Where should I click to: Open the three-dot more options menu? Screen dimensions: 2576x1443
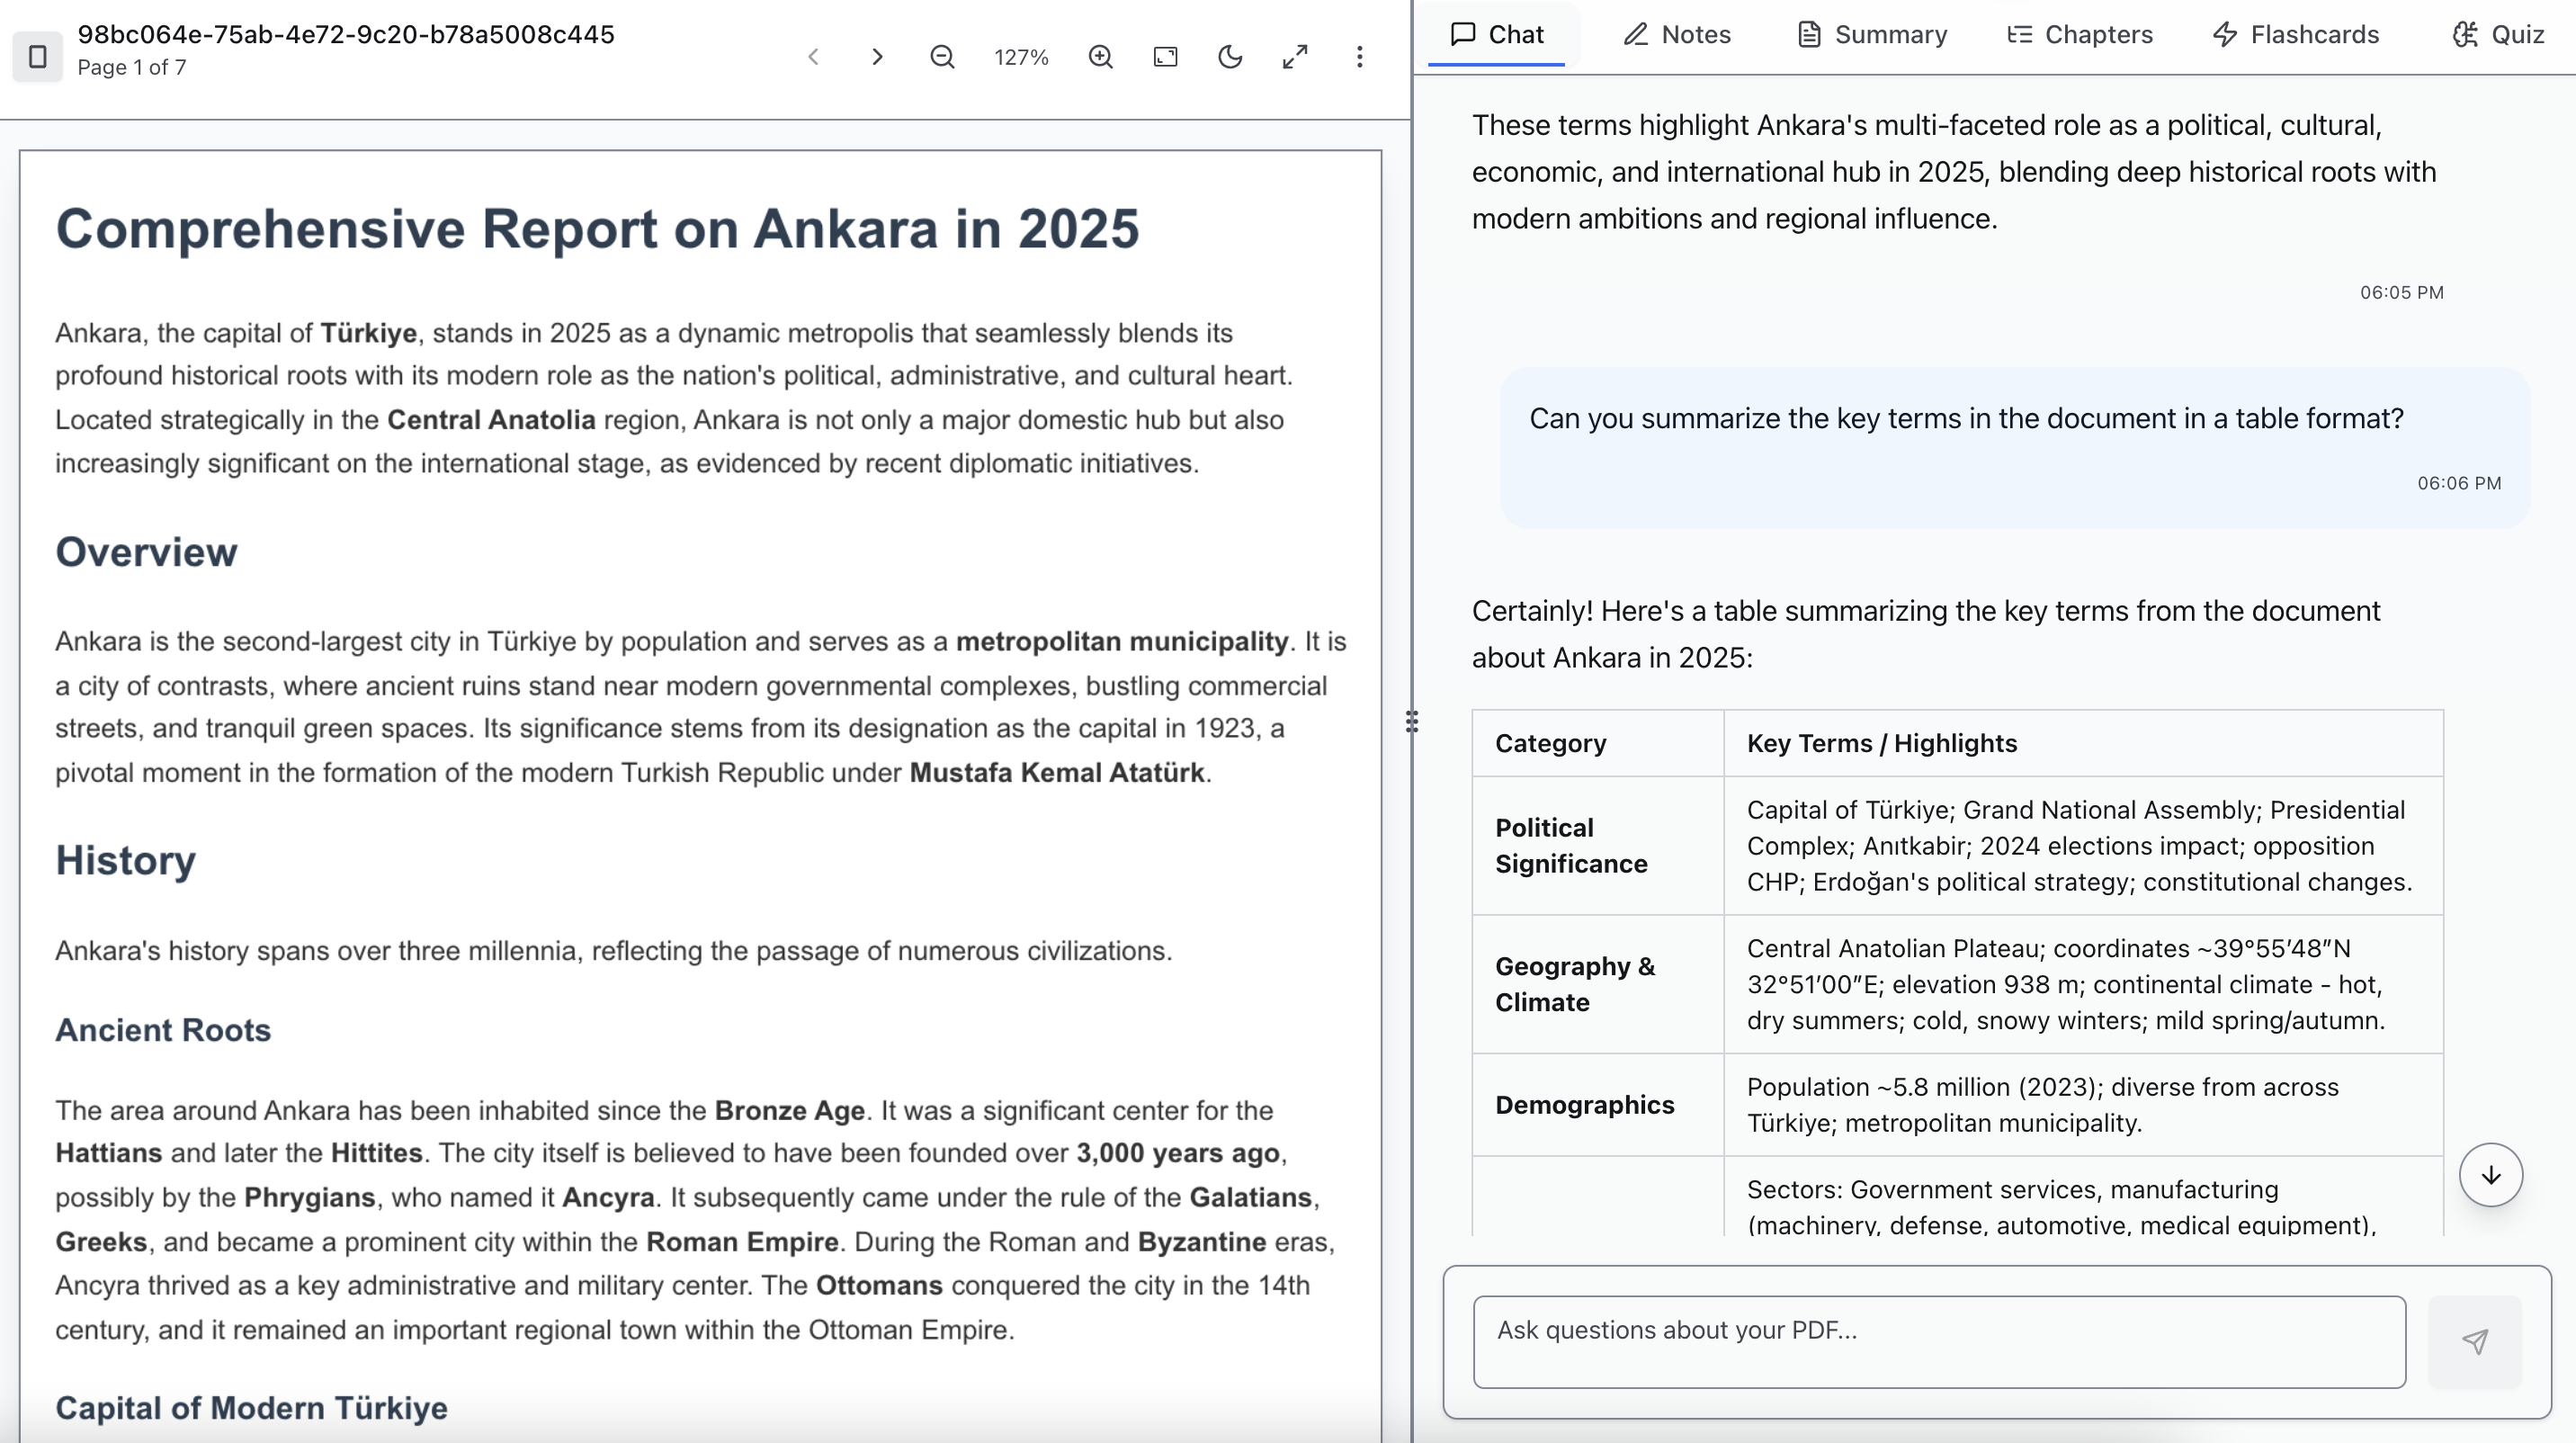coord(1359,57)
